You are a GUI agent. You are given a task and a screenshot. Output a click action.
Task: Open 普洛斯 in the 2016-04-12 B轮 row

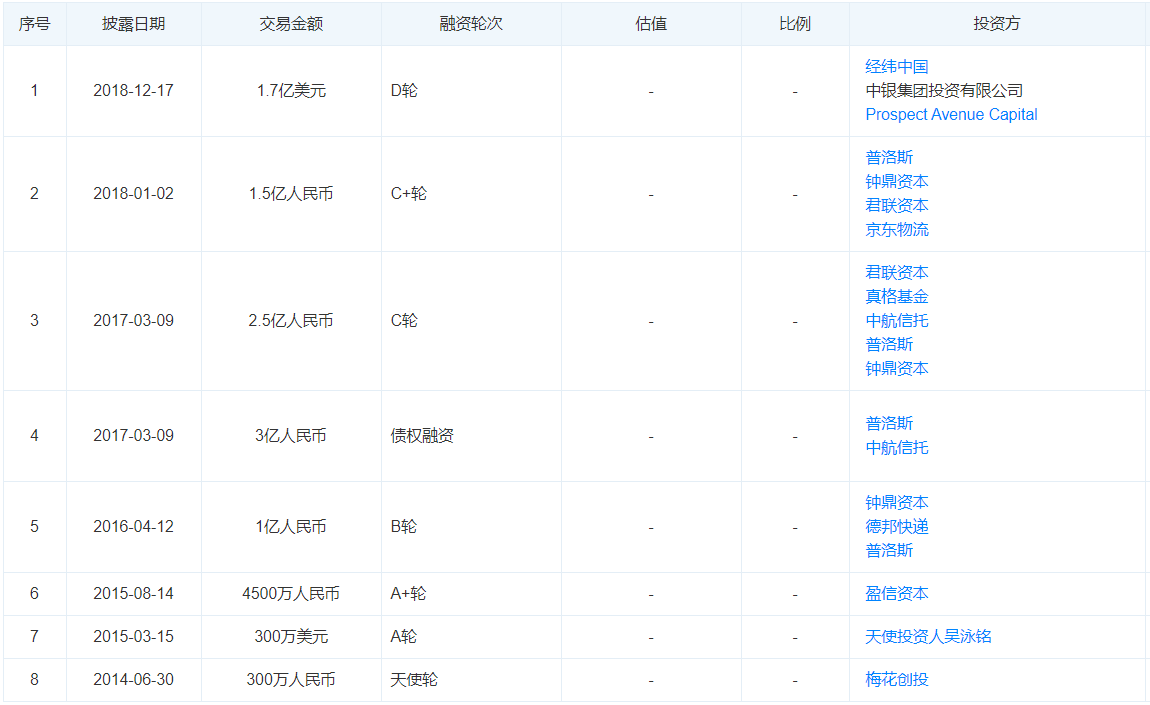pos(889,551)
